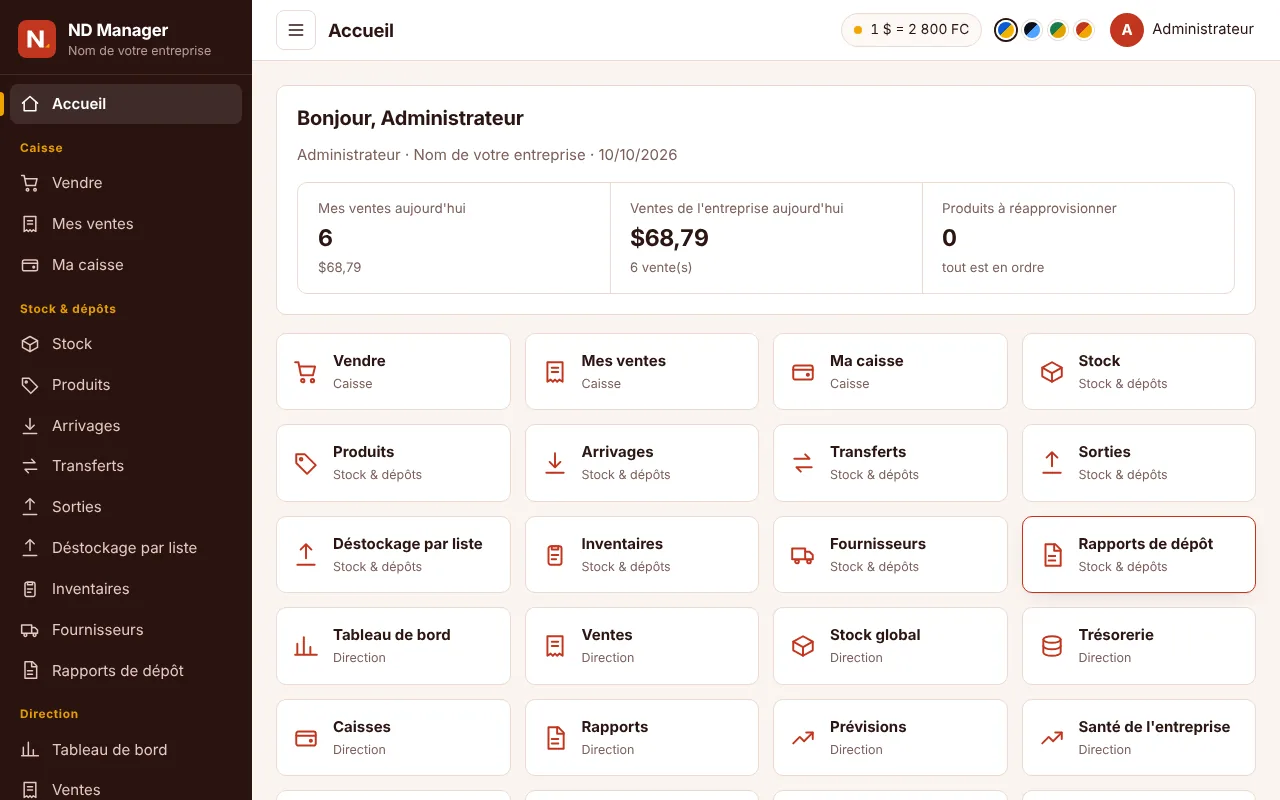Open the Santé de l'entreprise card
1280x800 pixels.
tap(1139, 738)
